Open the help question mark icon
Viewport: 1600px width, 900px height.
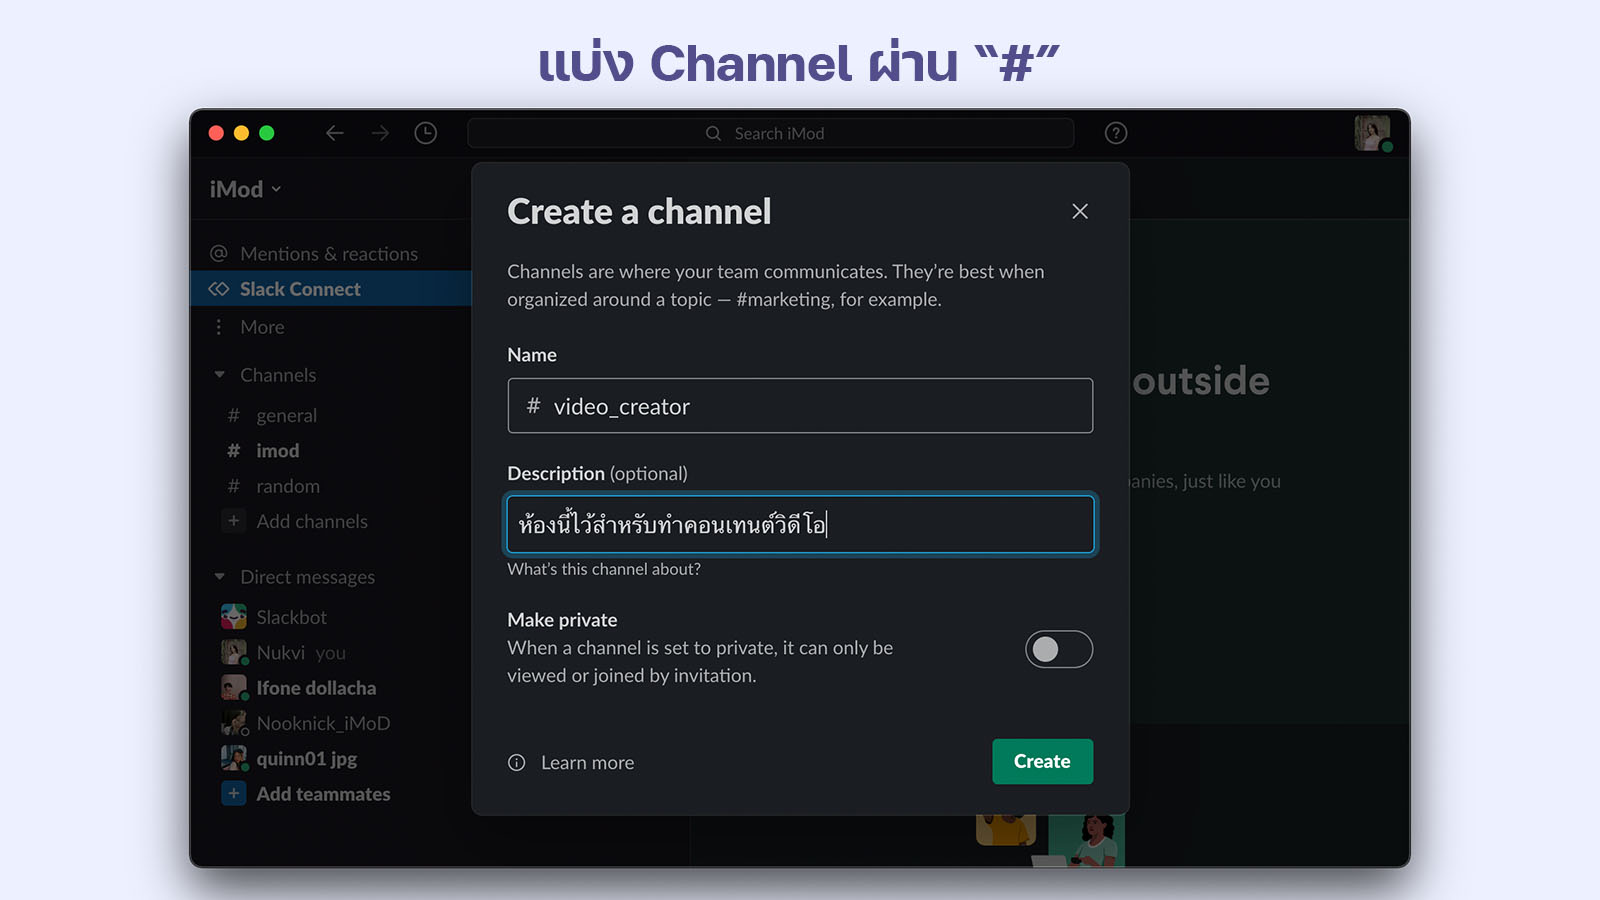pyautogui.click(x=1116, y=133)
